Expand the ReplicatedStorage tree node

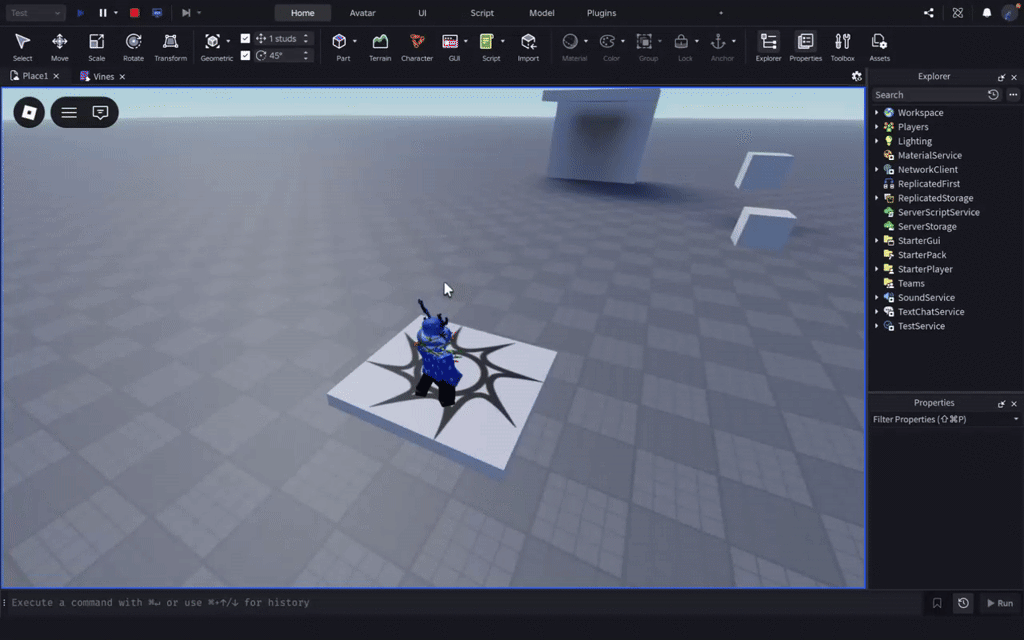877,199
